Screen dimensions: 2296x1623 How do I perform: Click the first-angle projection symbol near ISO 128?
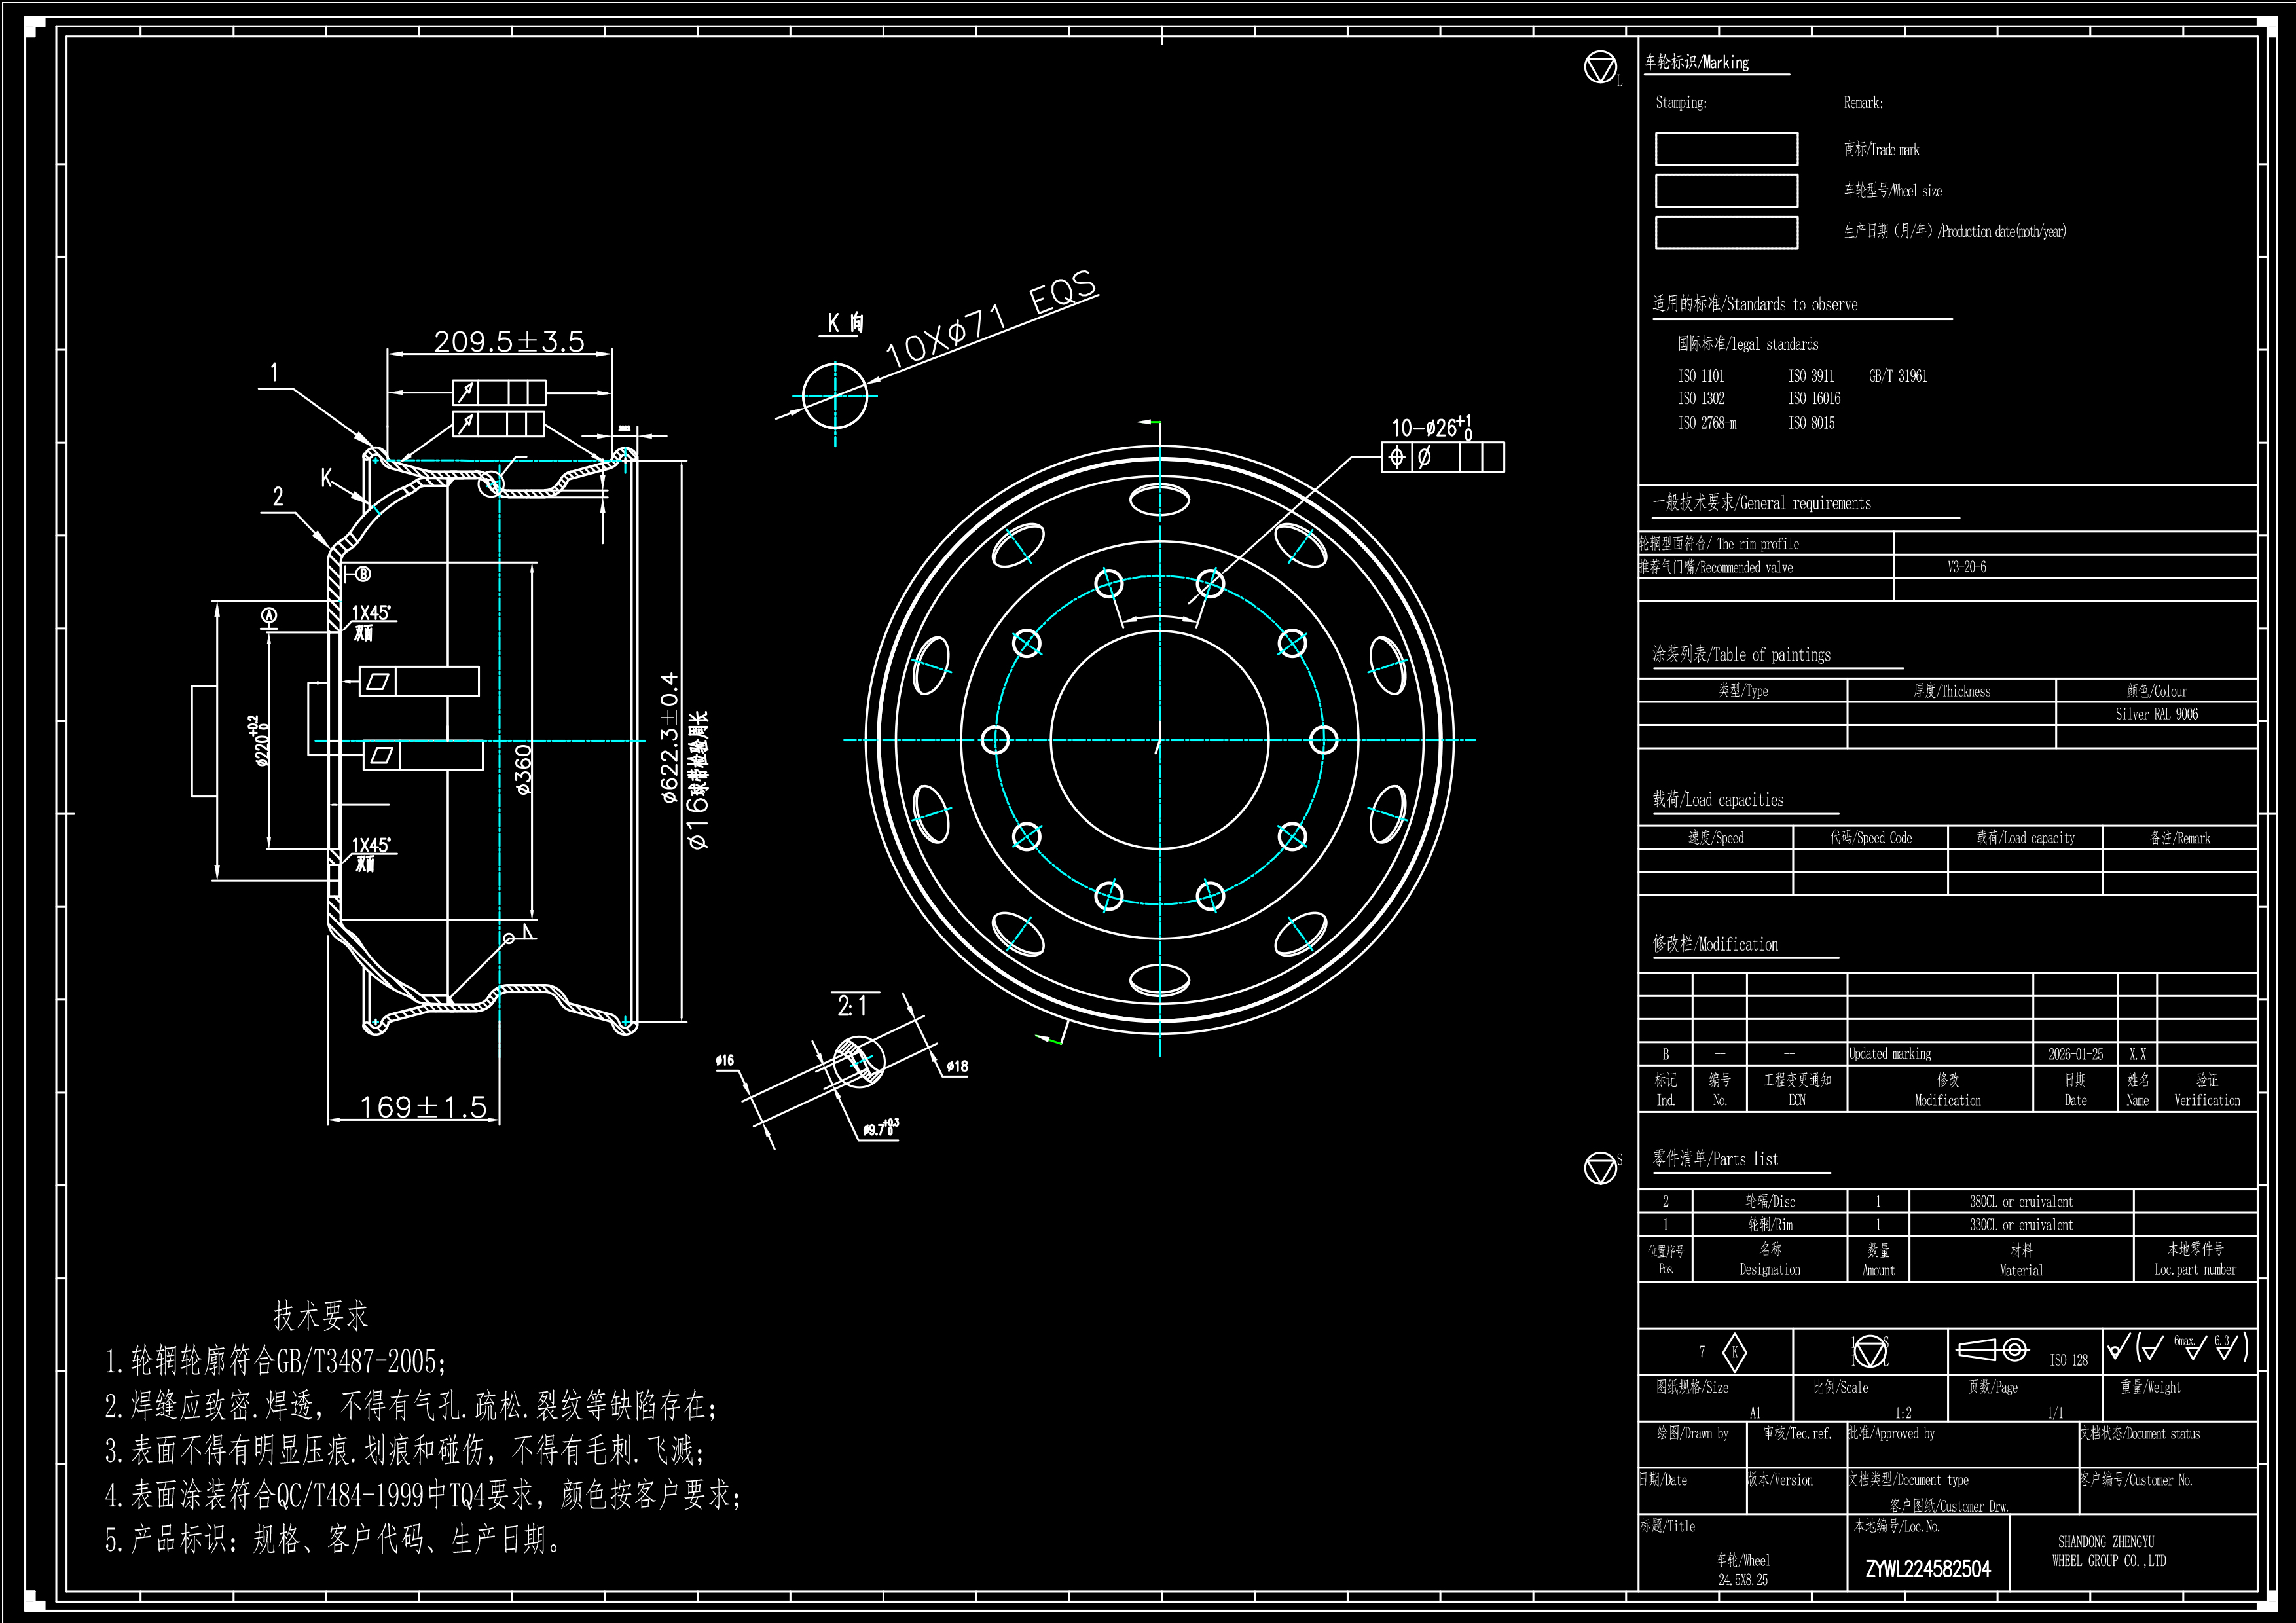[x=1992, y=1351]
